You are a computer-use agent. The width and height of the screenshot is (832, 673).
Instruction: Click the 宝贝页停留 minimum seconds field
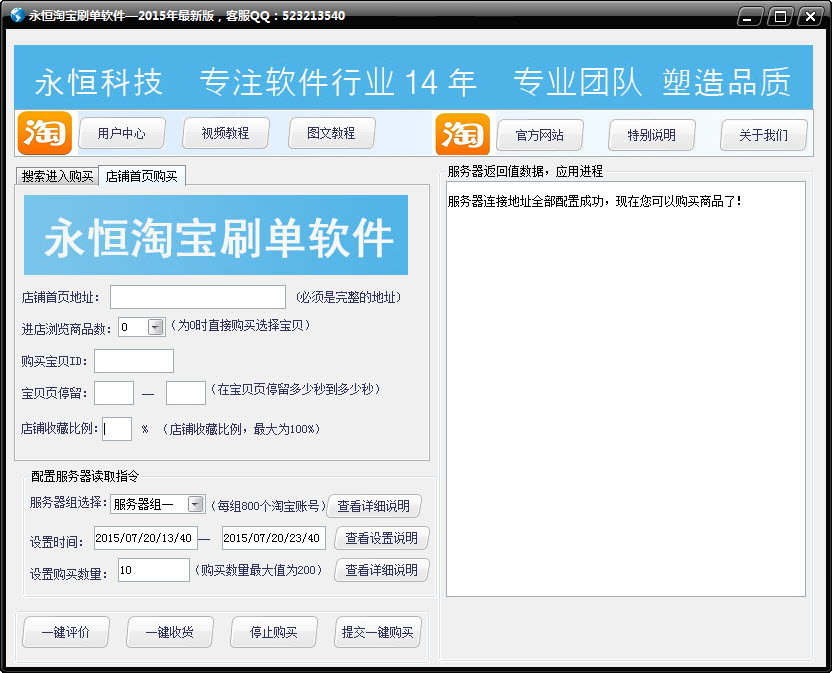[x=114, y=393]
